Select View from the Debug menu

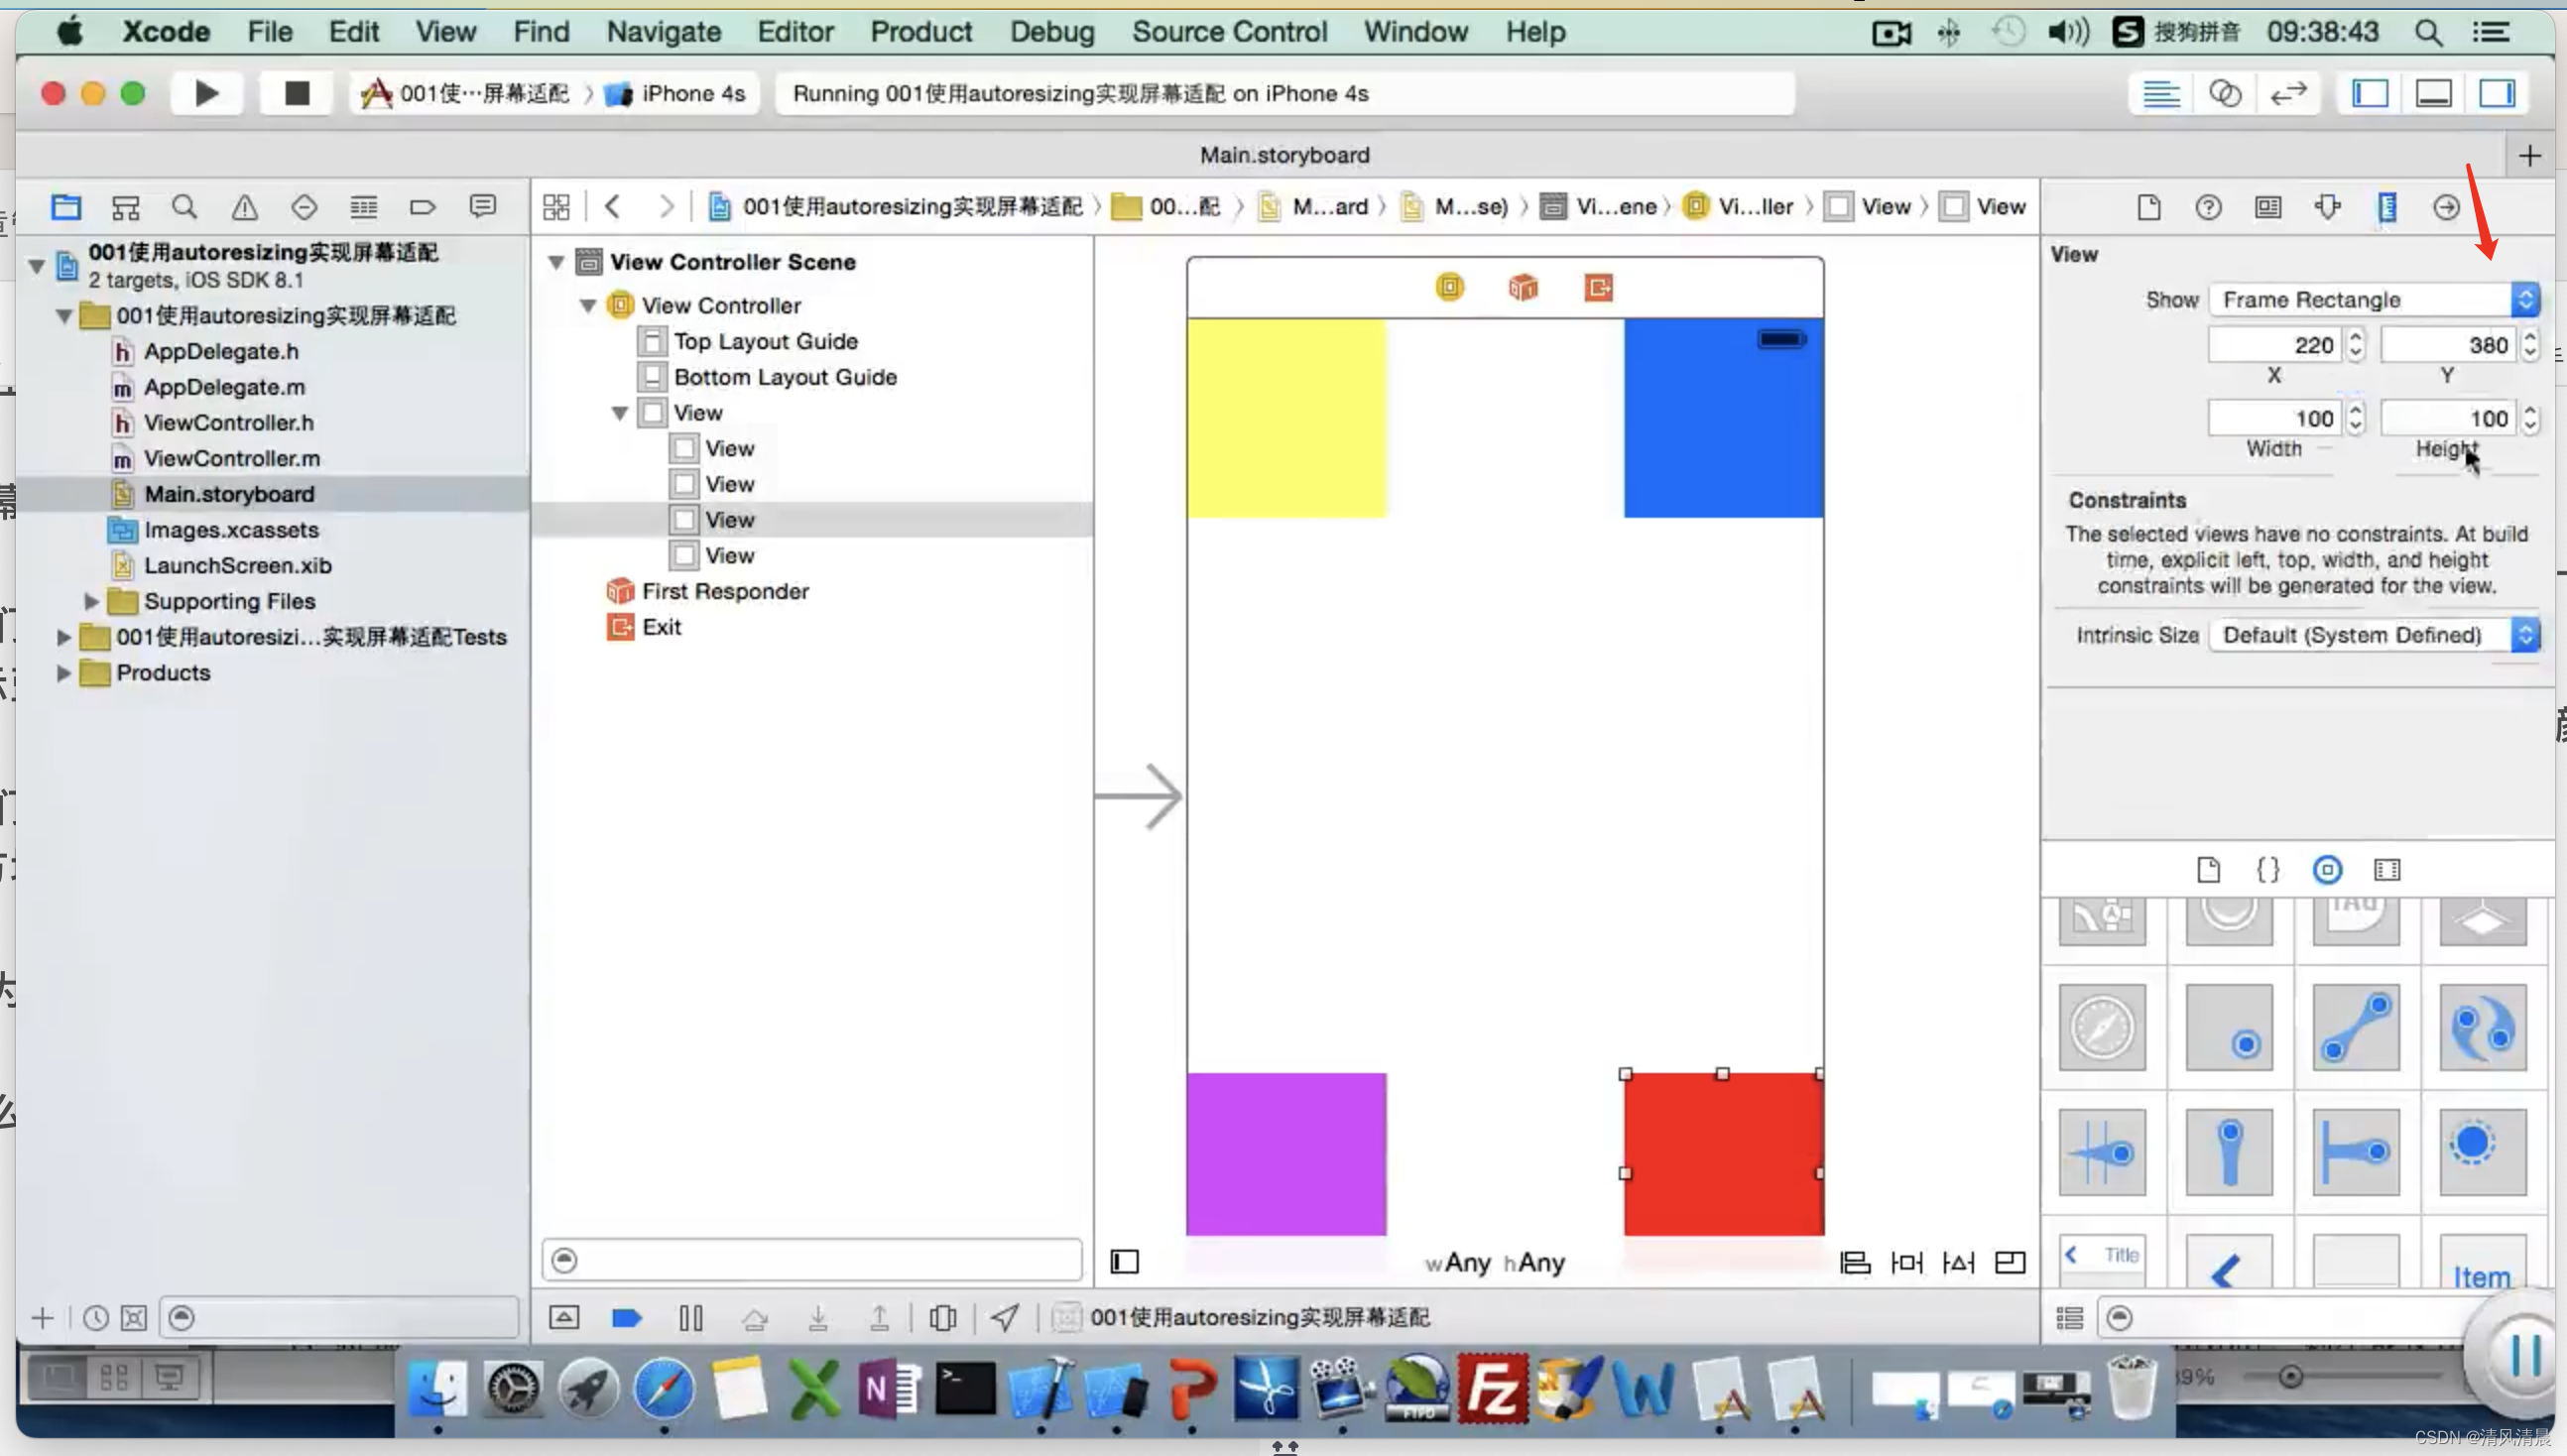(1049, 30)
